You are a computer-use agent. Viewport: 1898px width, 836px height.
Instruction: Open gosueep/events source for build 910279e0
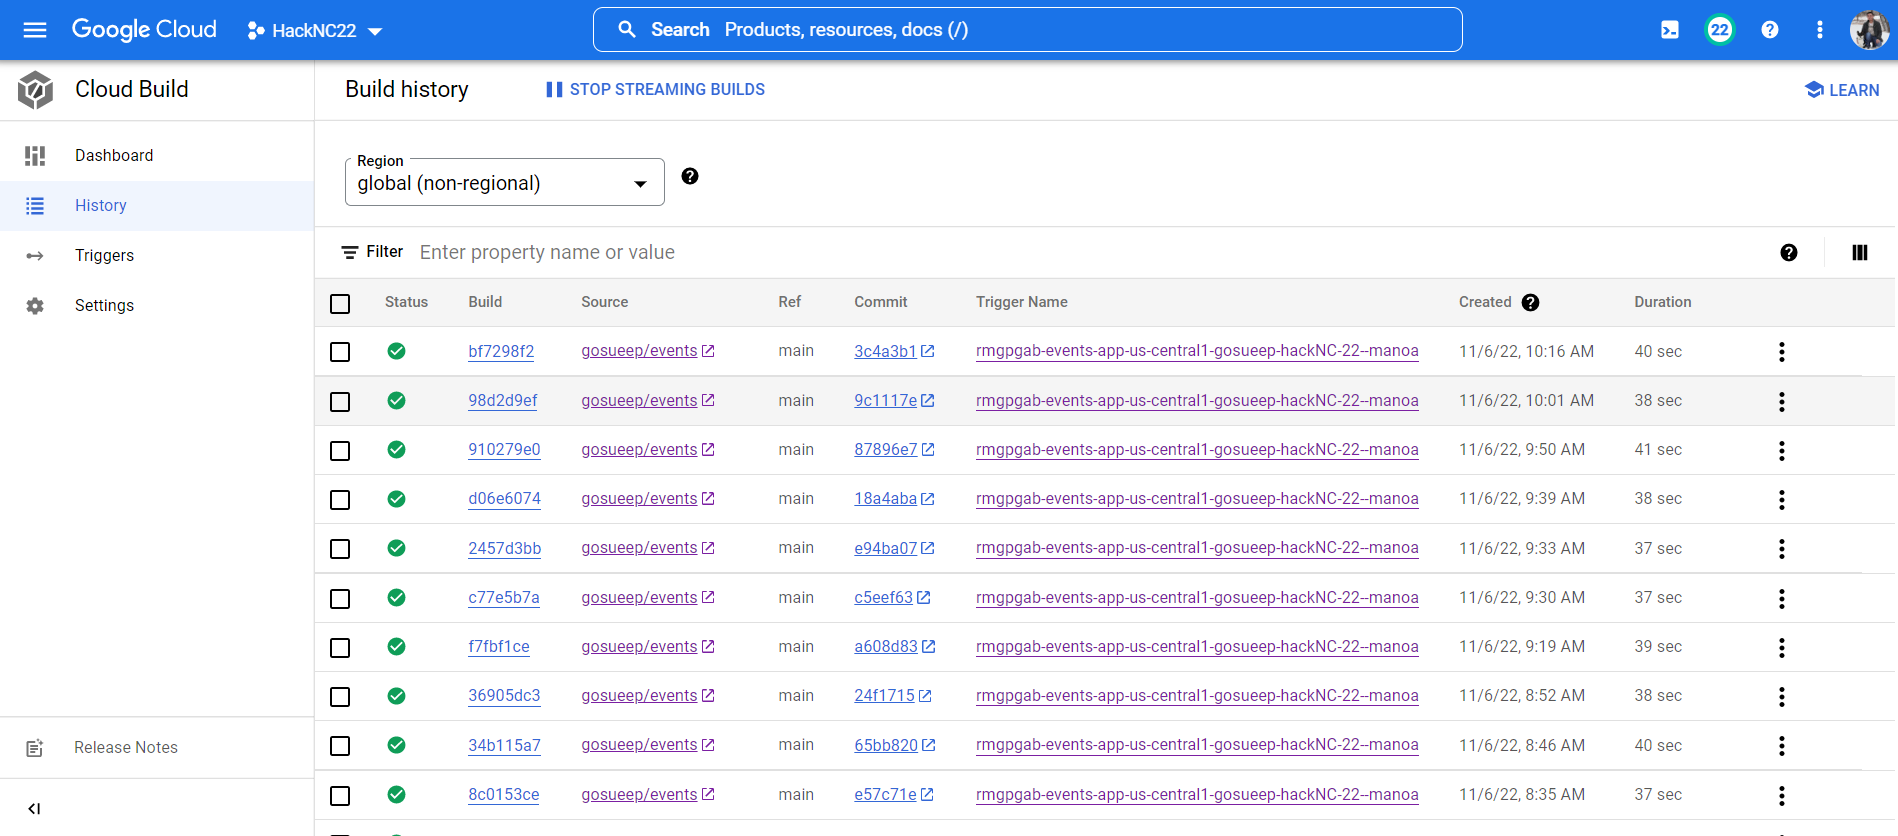point(640,450)
